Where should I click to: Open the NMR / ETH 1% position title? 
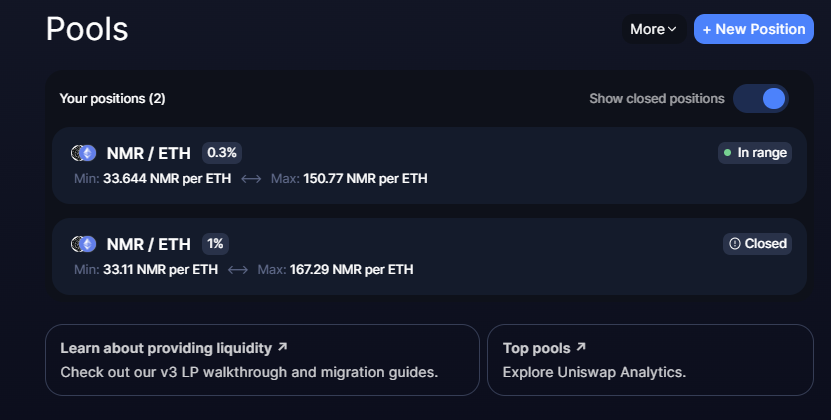click(x=148, y=244)
